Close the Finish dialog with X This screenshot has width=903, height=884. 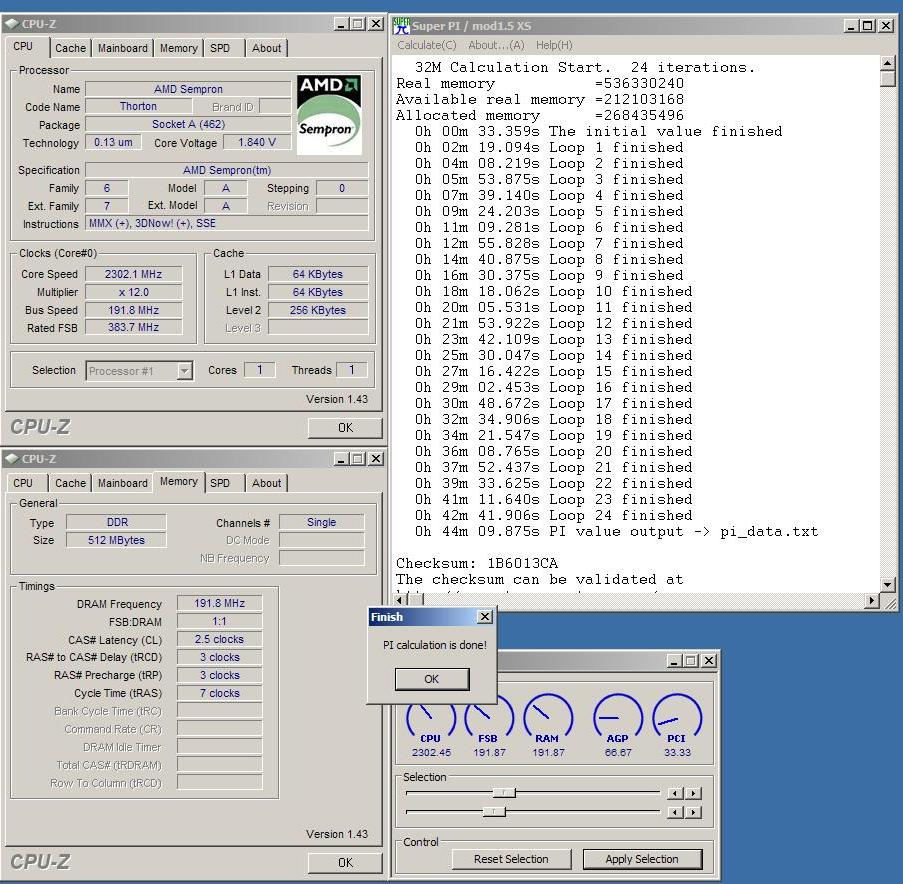pos(485,617)
